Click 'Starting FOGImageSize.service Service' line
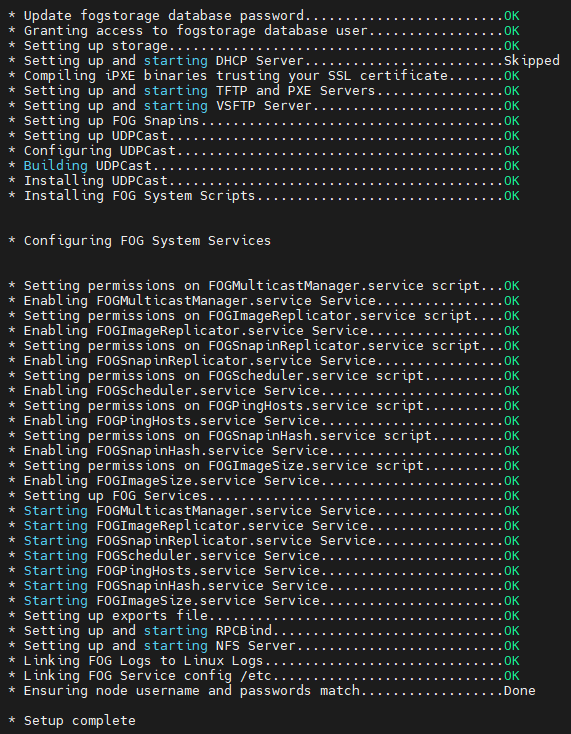 coord(264,600)
